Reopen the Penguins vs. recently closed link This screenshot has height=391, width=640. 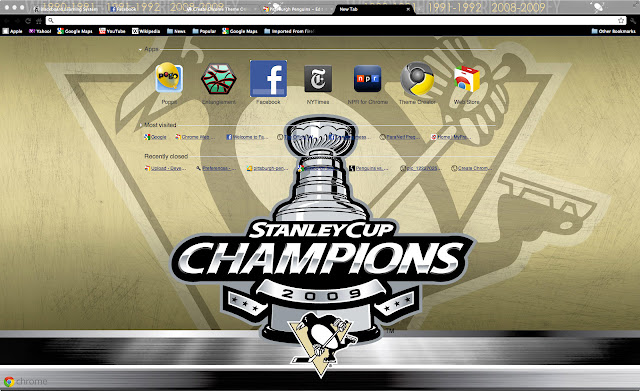click(369, 168)
